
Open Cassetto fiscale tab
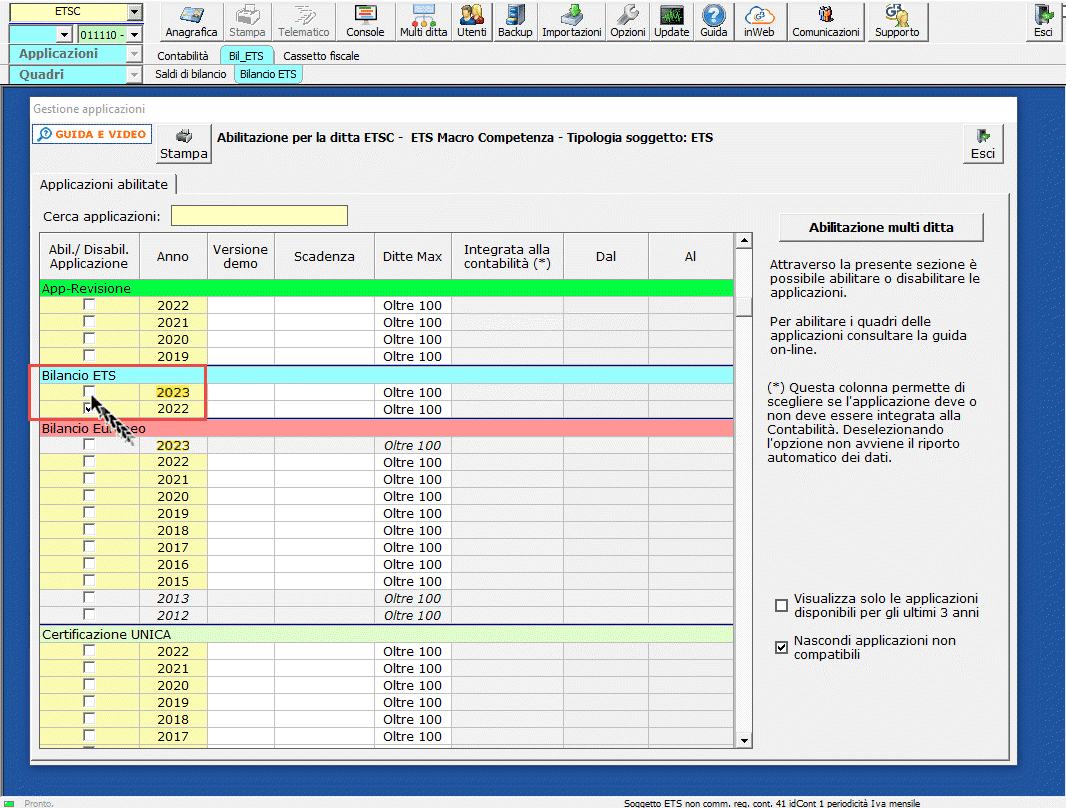click(321, 56)
